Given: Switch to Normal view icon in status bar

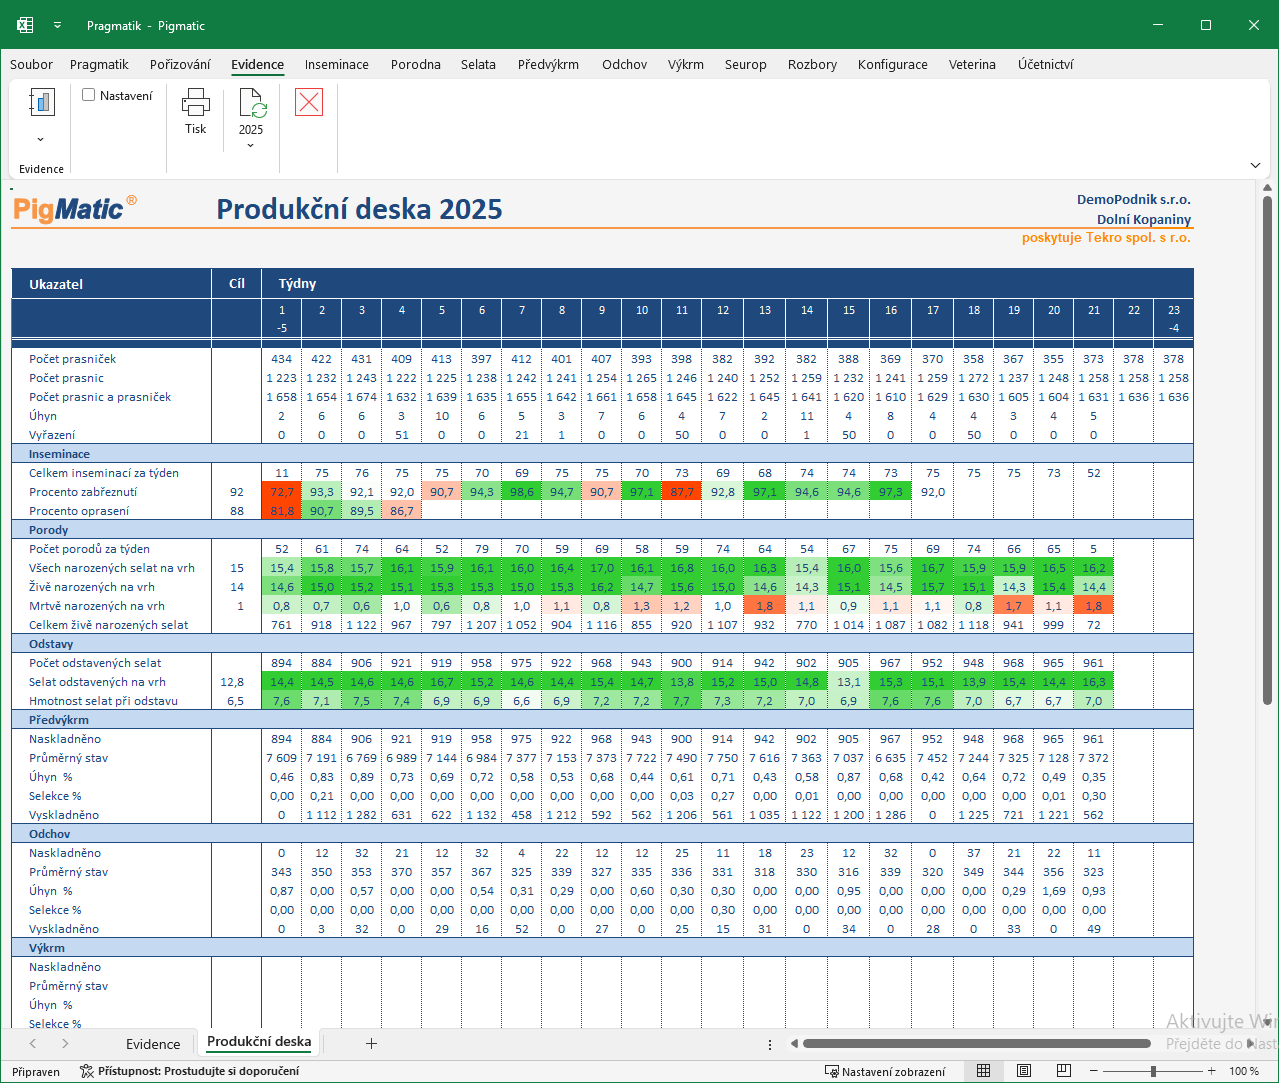Looking at the screenshot, I should (x=983, y=1071).
